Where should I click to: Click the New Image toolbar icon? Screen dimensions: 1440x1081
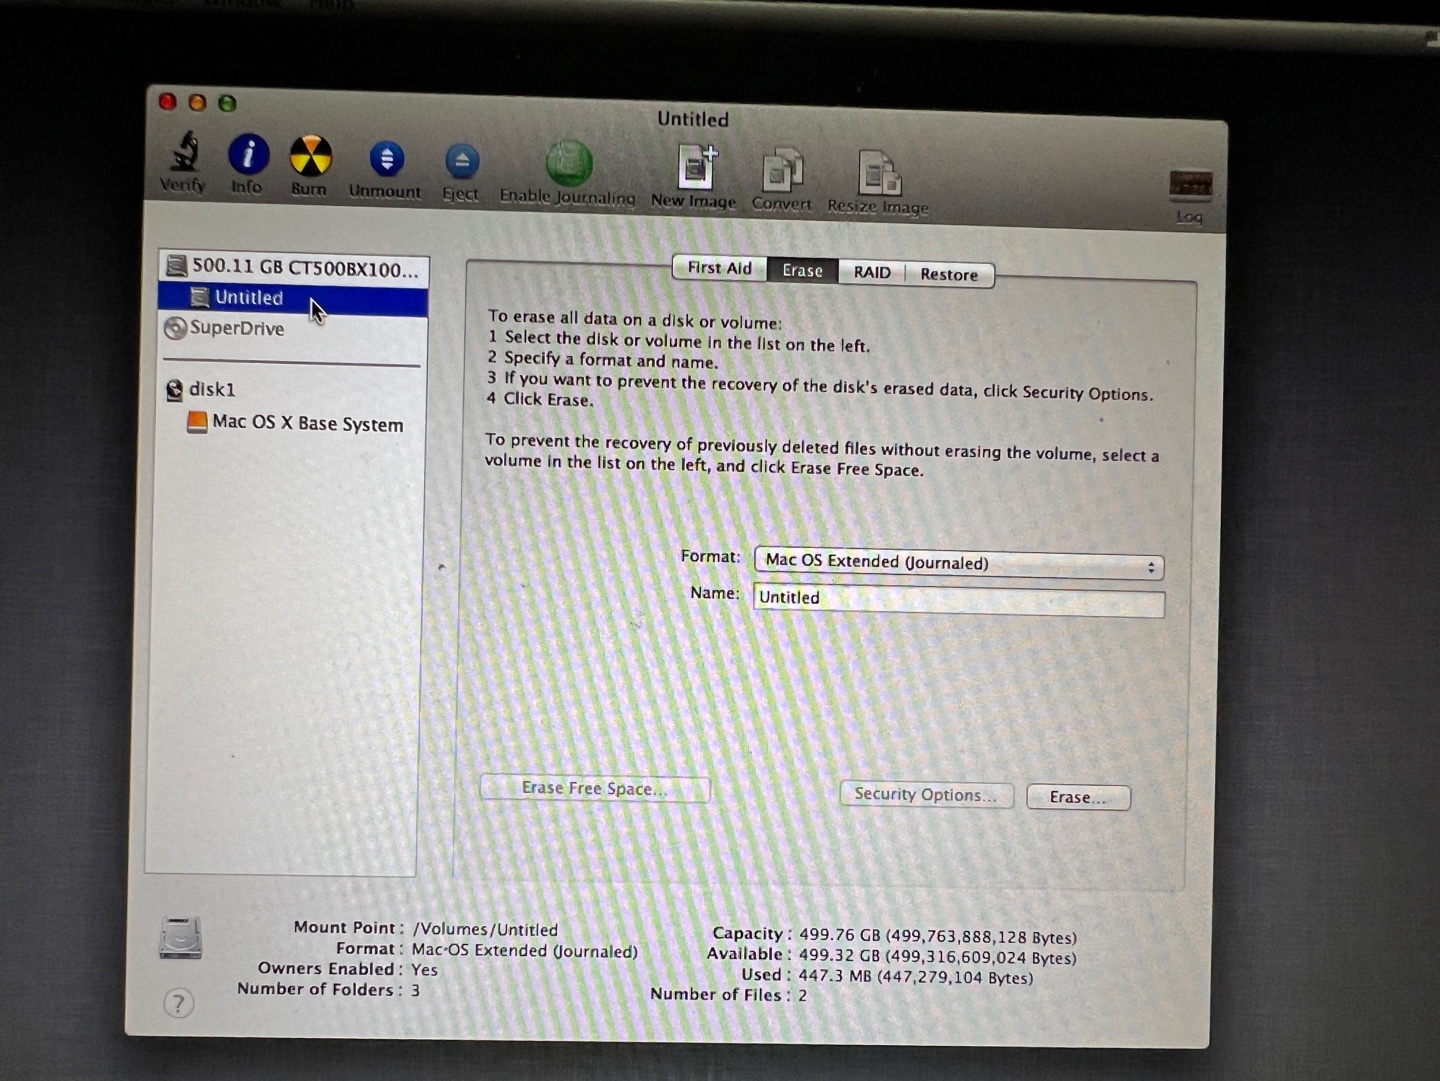click(x=697, y=167)
